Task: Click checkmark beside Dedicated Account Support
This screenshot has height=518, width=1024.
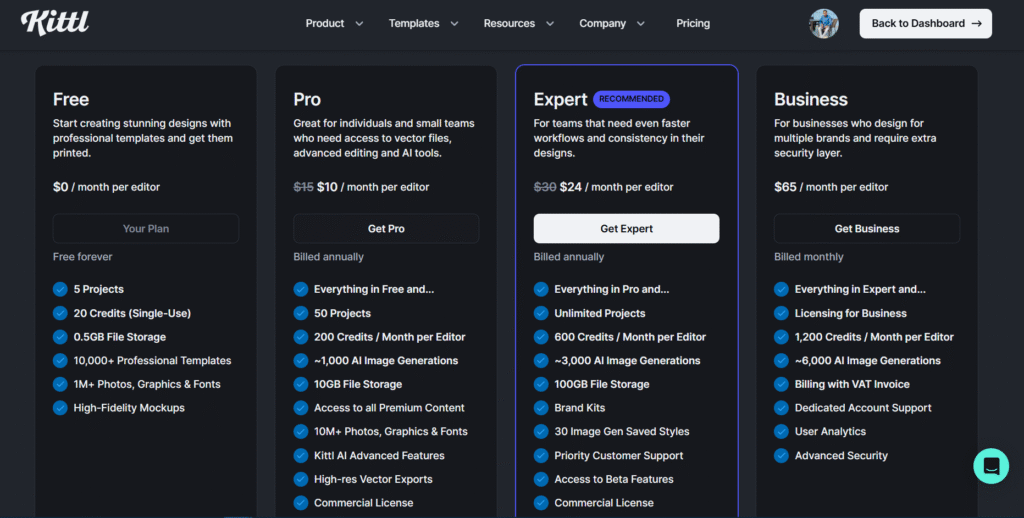Action: click(781, 408)
